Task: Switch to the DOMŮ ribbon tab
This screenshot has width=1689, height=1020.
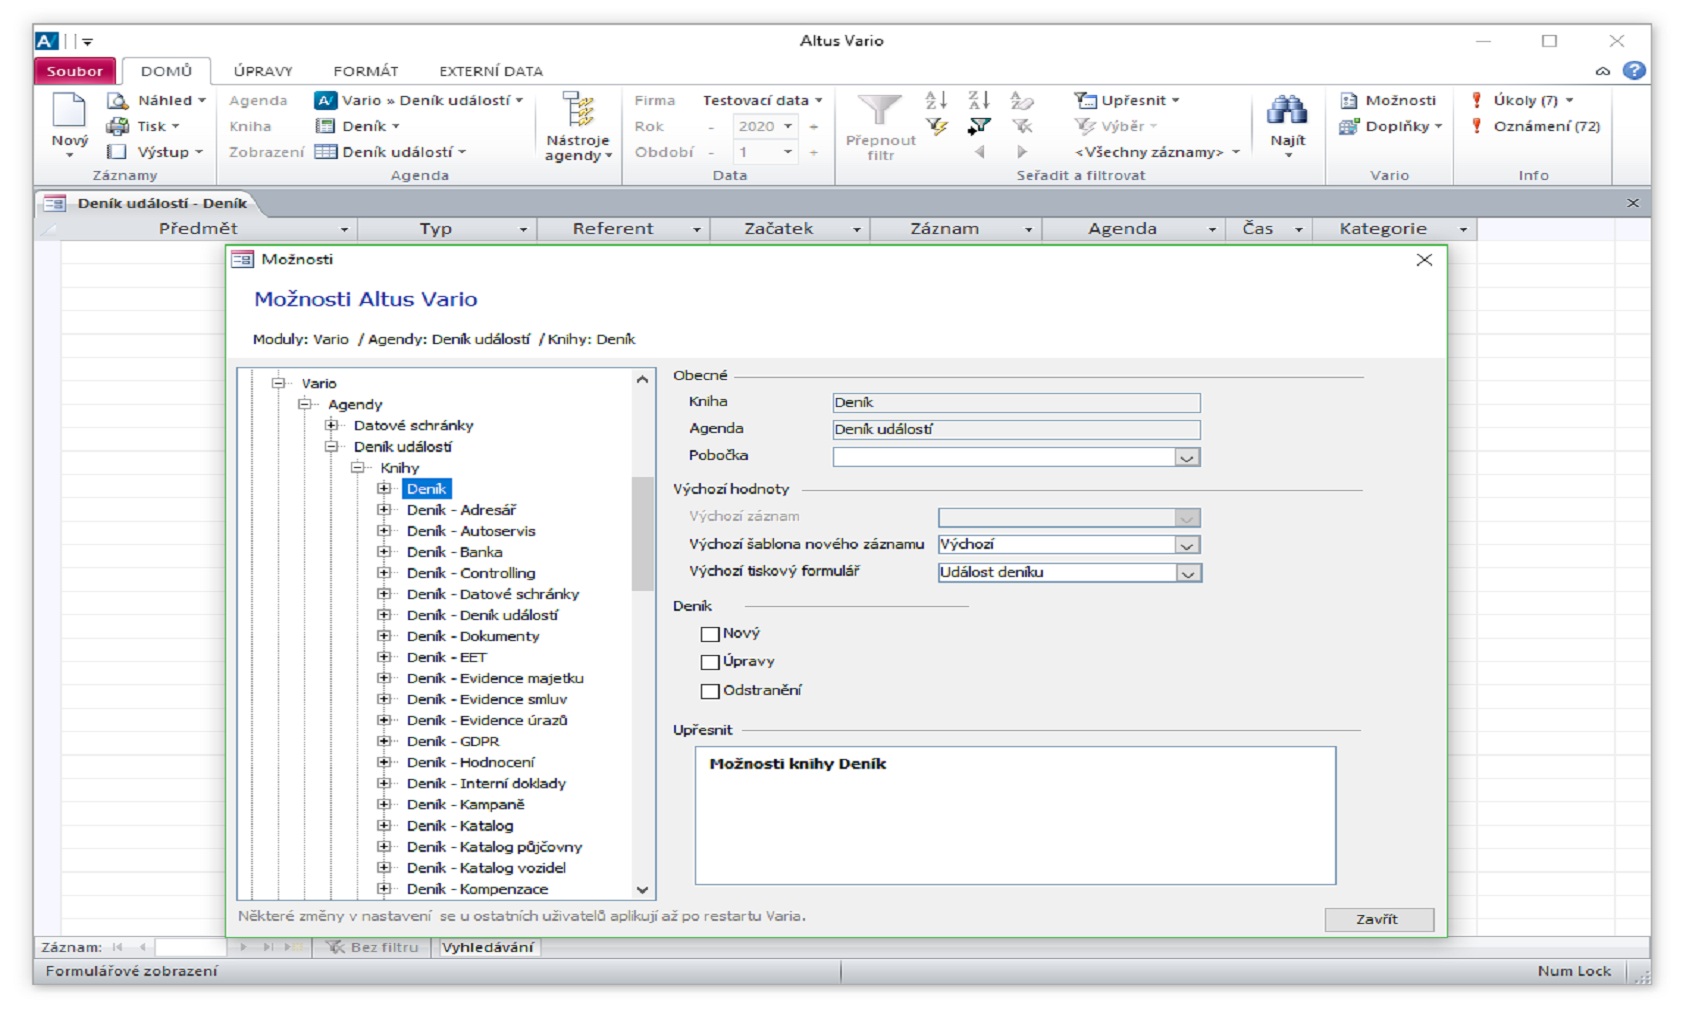Action: [x=166, y=71]
